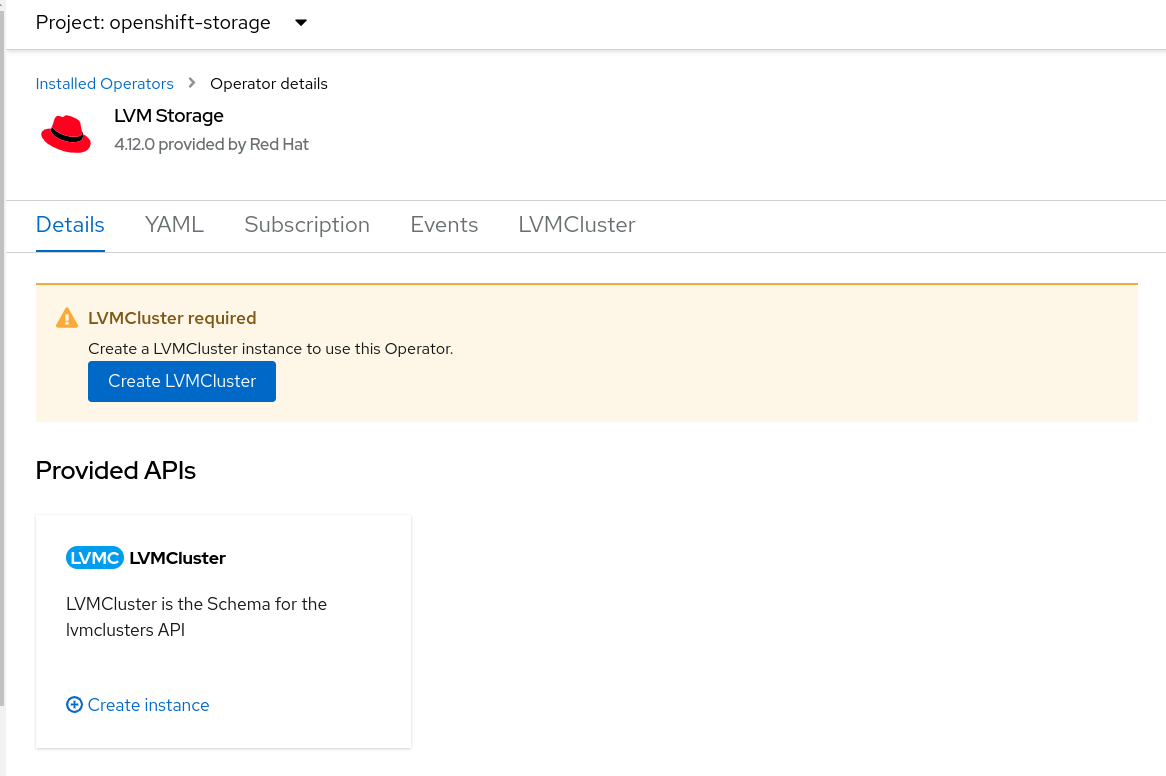1166x776 pixels.
Task: Open the Project: openshift-storage label
Action: [153, 23]
